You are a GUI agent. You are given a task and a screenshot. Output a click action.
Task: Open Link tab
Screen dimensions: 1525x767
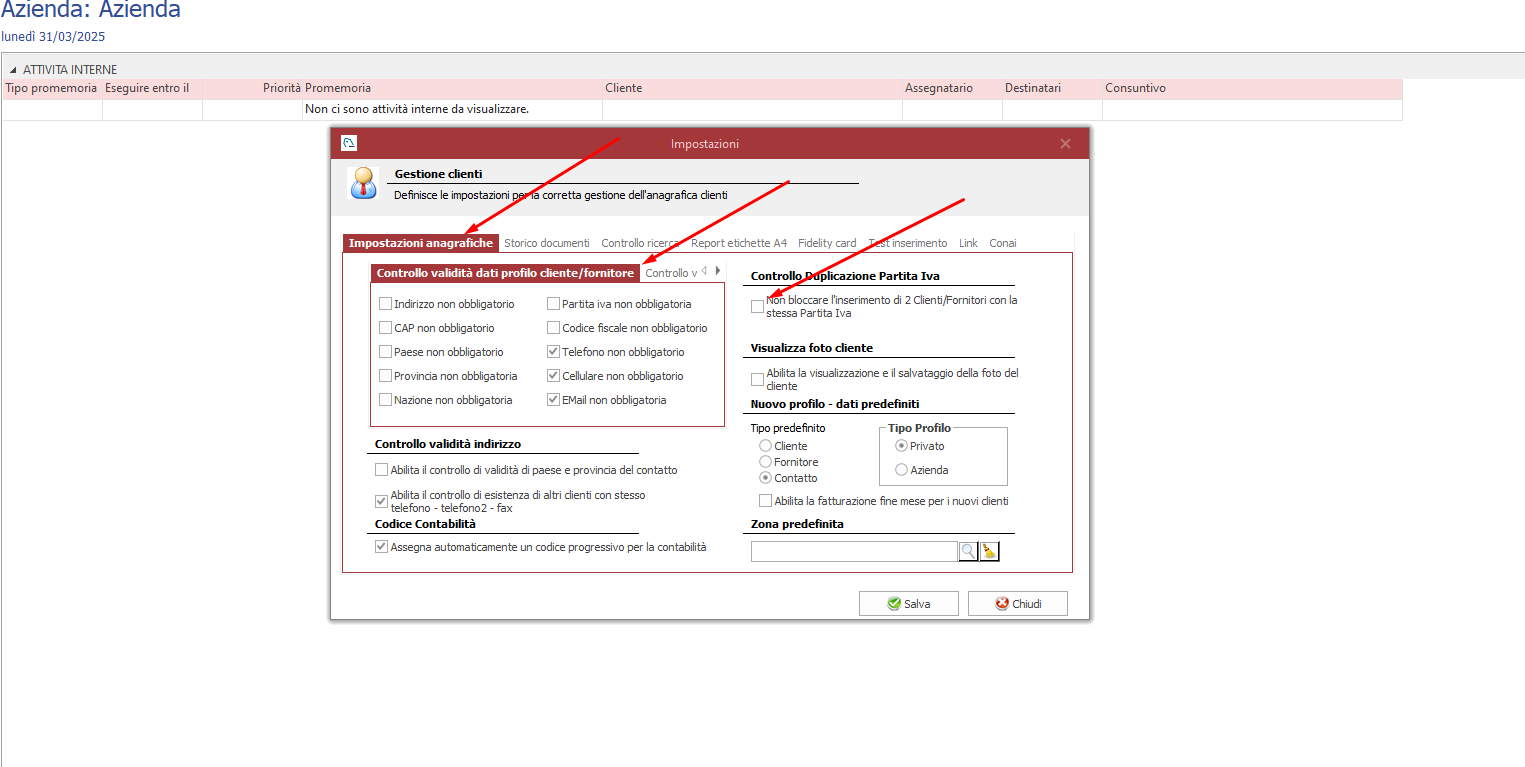[968, 243]
